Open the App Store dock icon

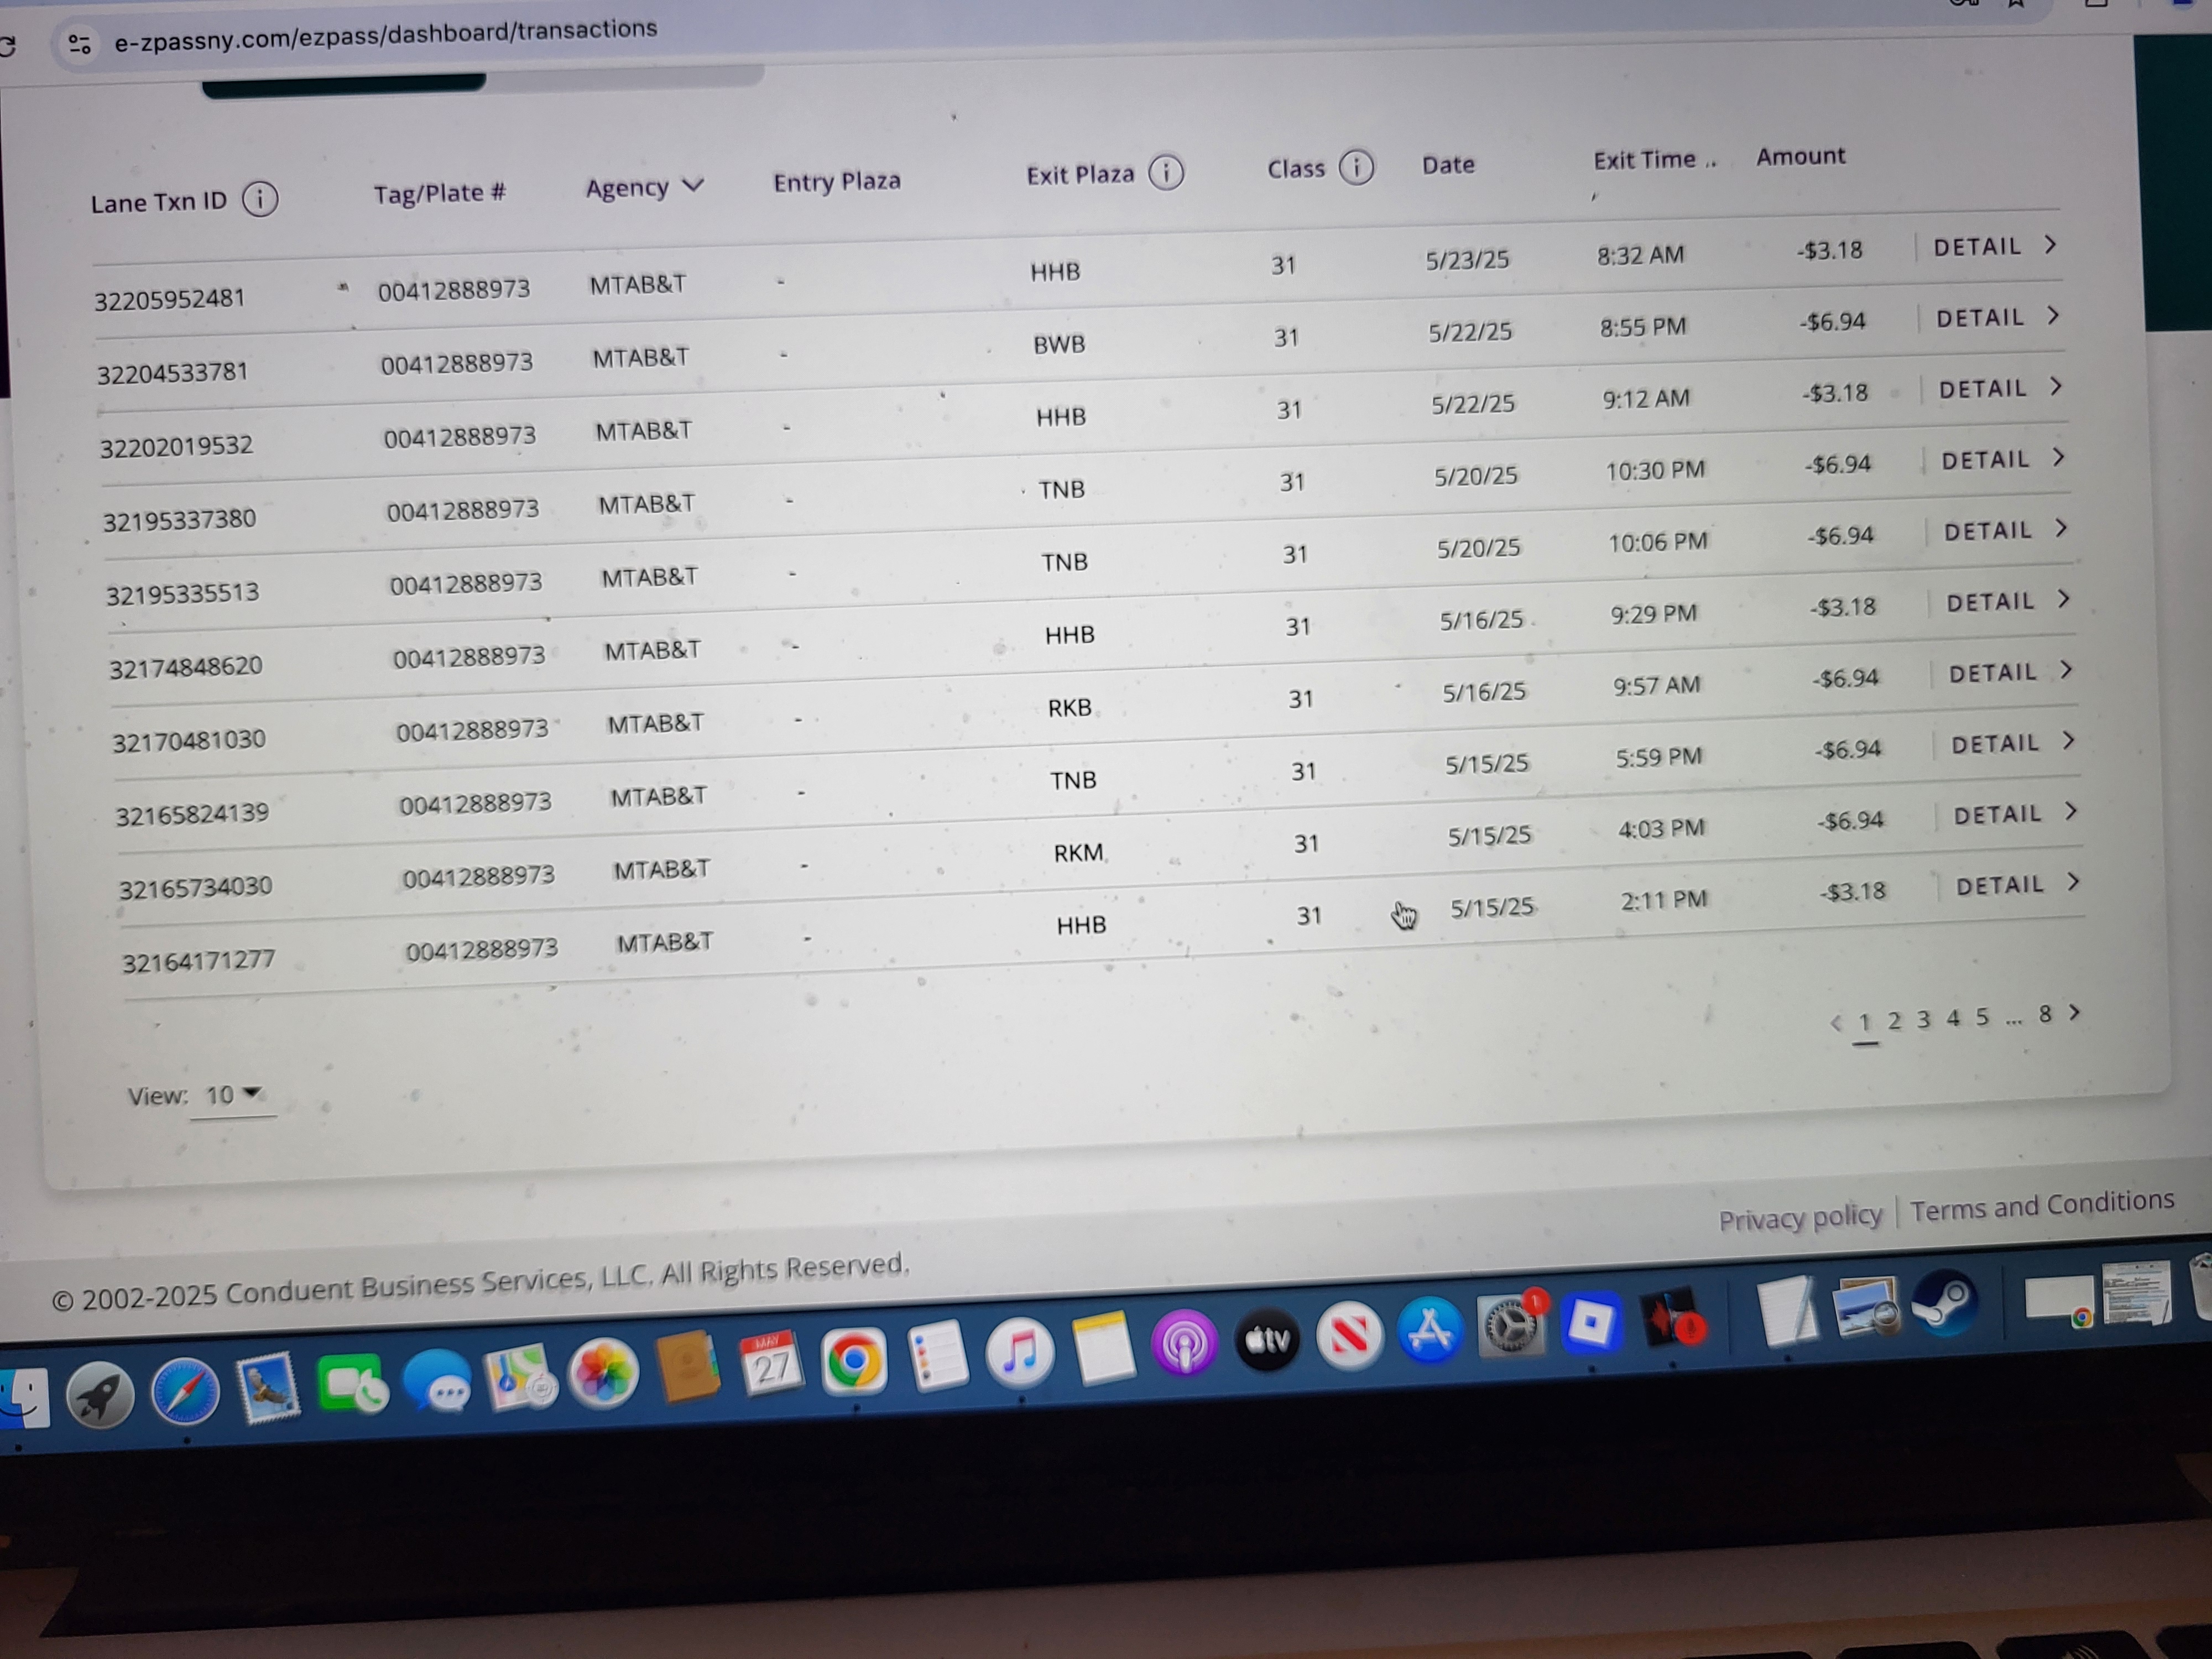click(1430, 1330)
